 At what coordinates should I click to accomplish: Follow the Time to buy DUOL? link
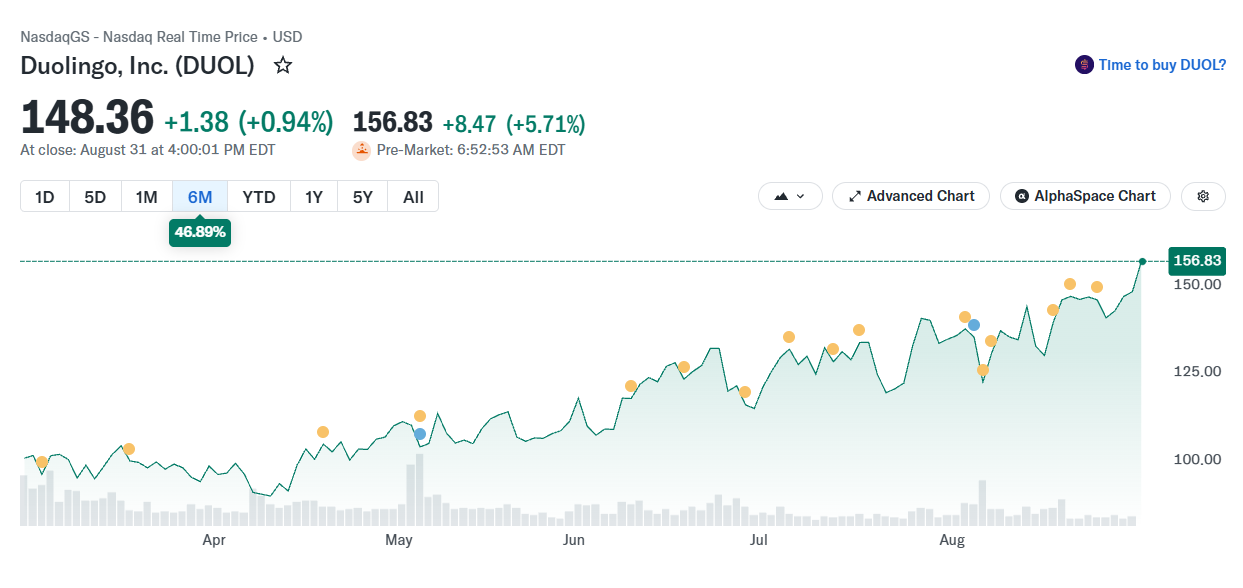pos(1162,65)
